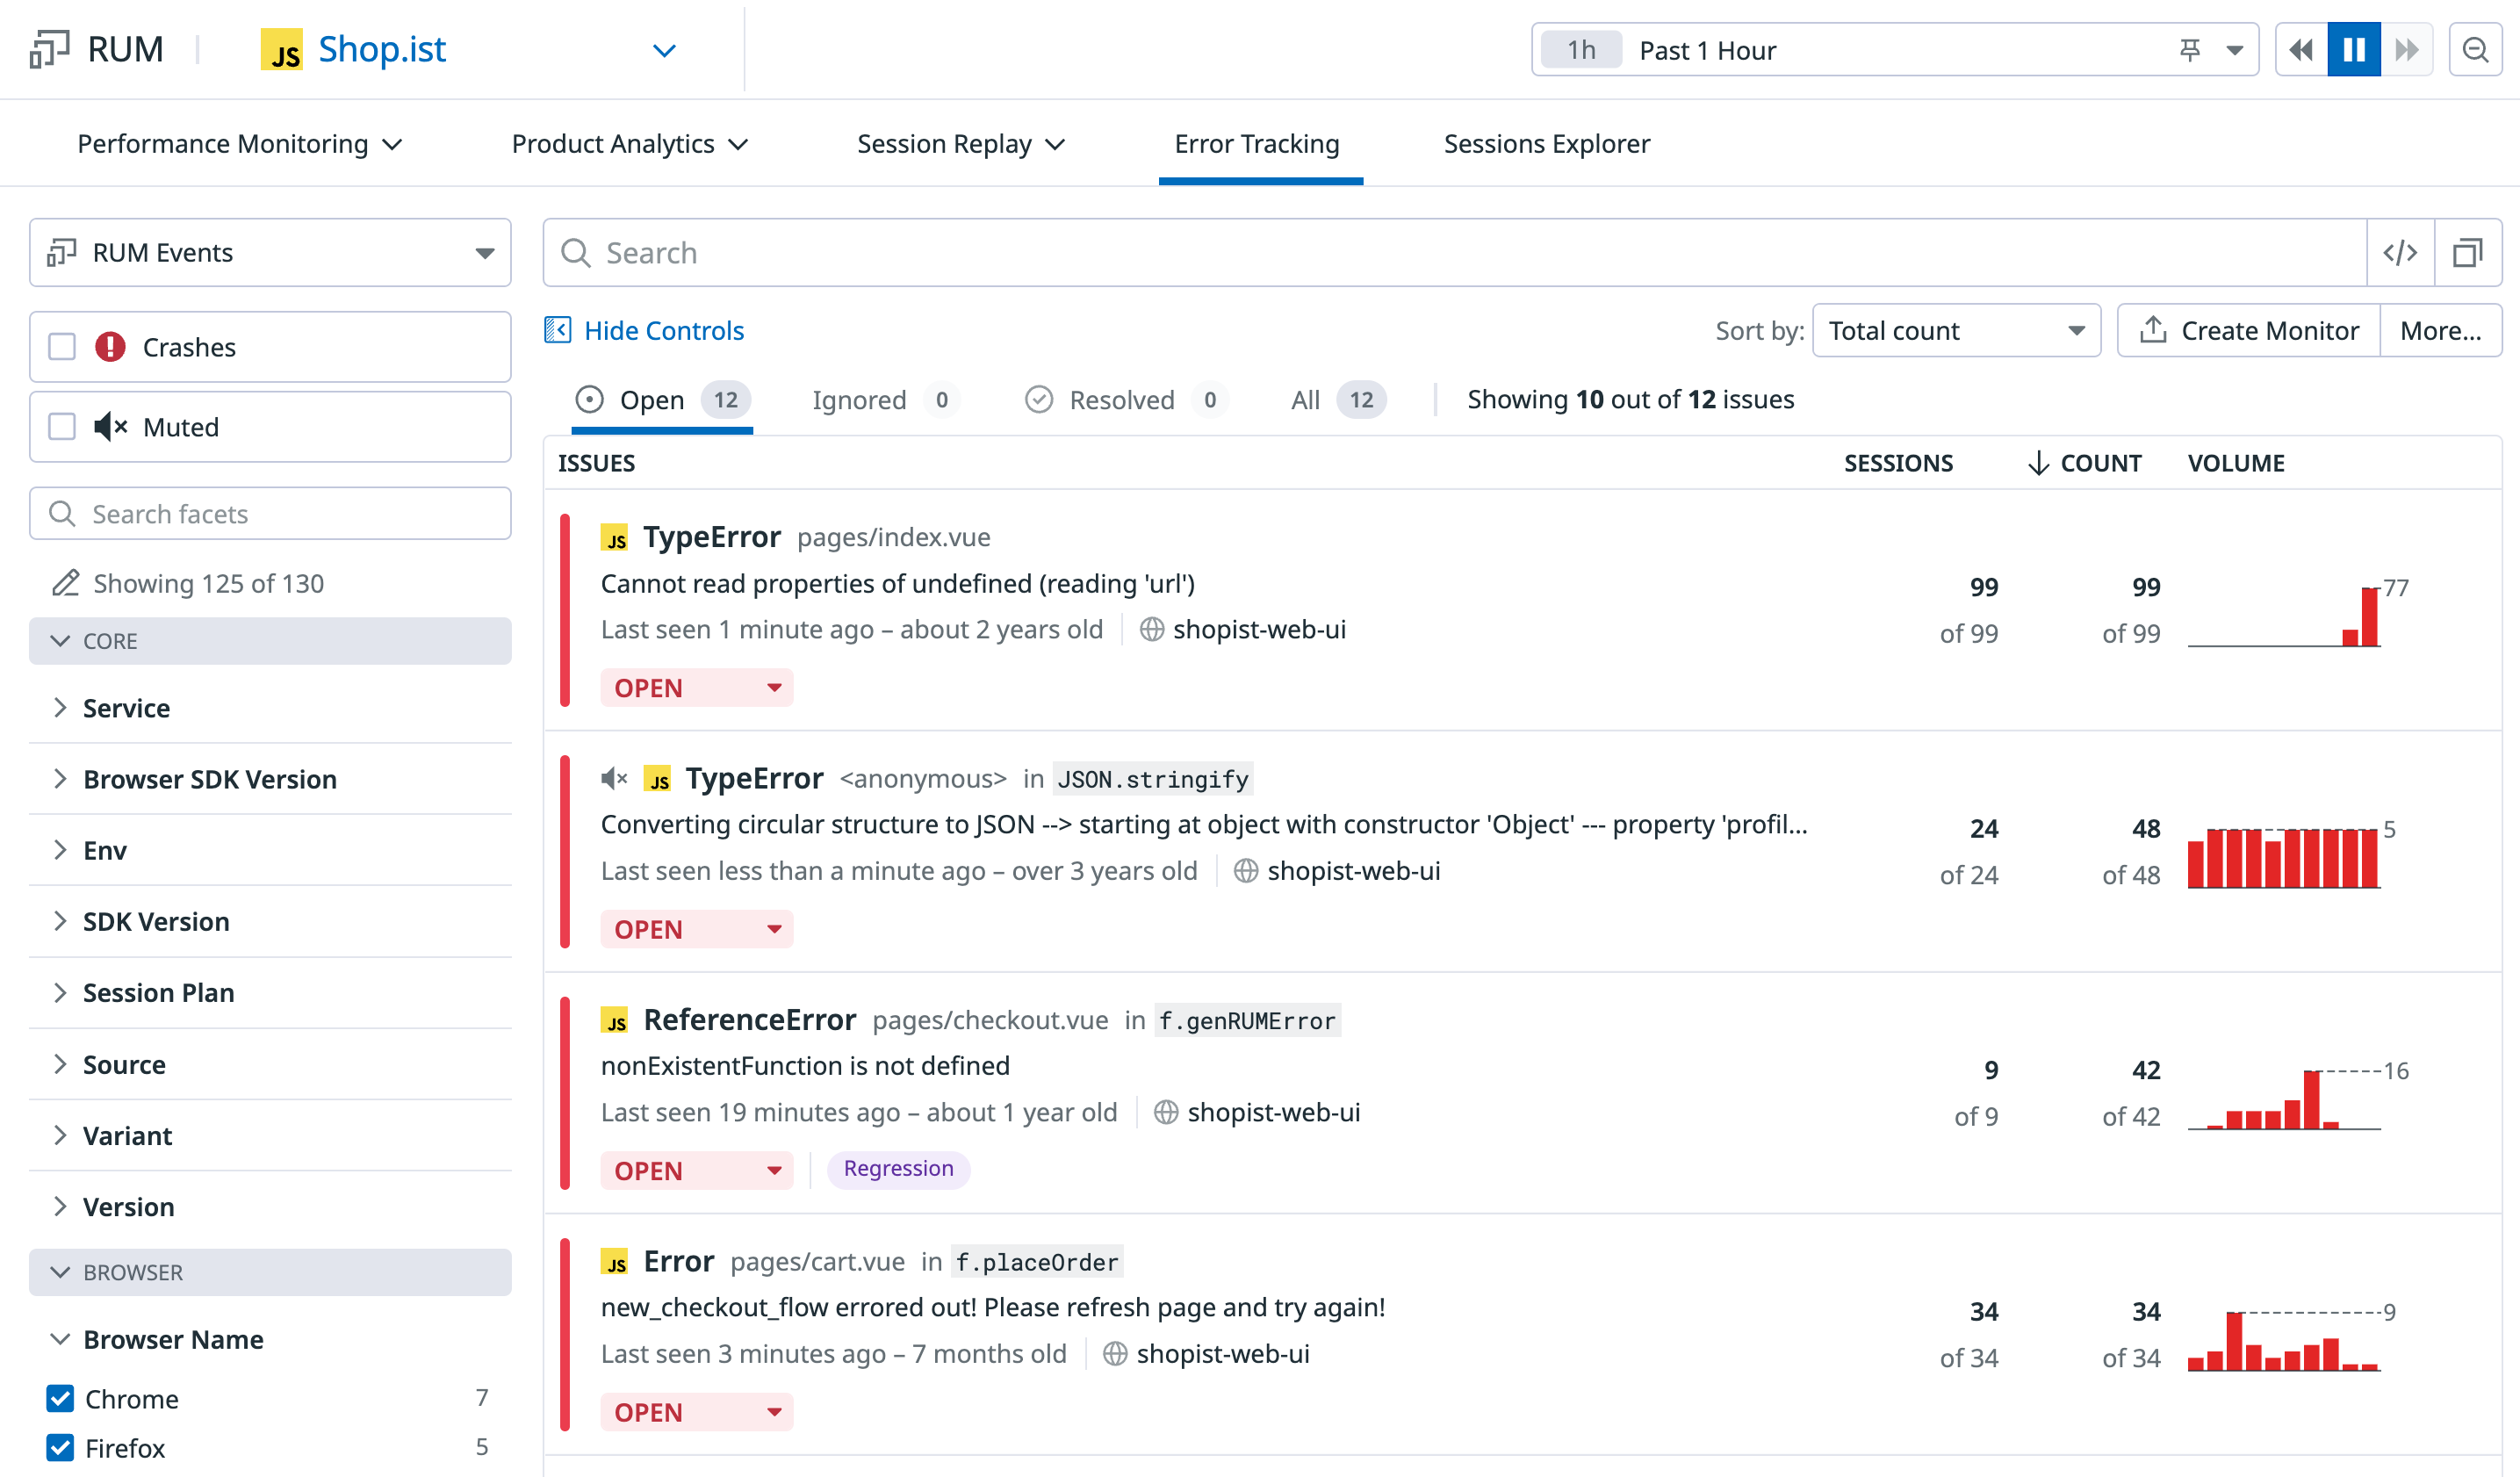The image size is (2520, 1477).
Task: Click the copy windows icon beside search
Action: pyautogui.click(x=2467, y=253)
